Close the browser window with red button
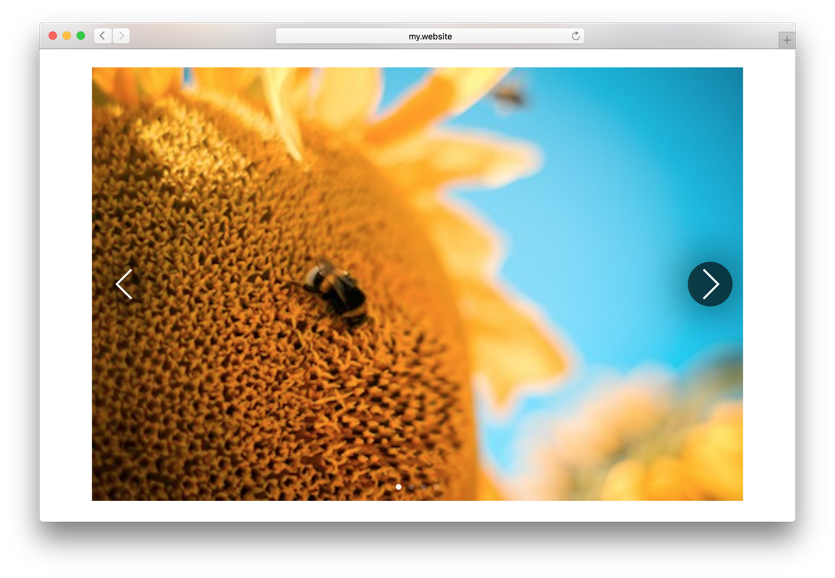This screenshot has width=835, height=578. tap(53, 36)
